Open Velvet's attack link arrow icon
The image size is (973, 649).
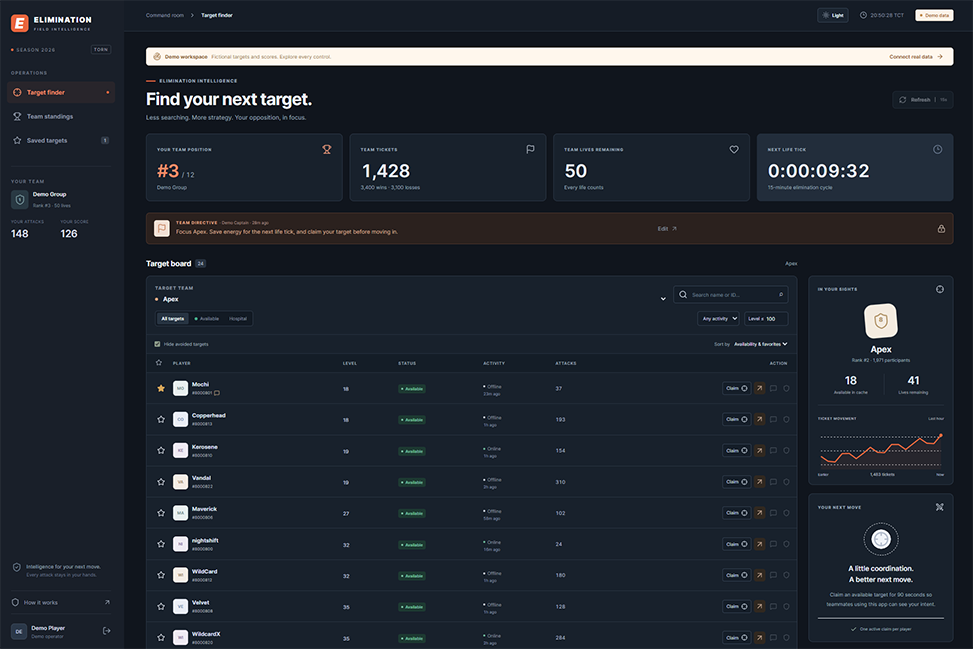pos(760,606)
